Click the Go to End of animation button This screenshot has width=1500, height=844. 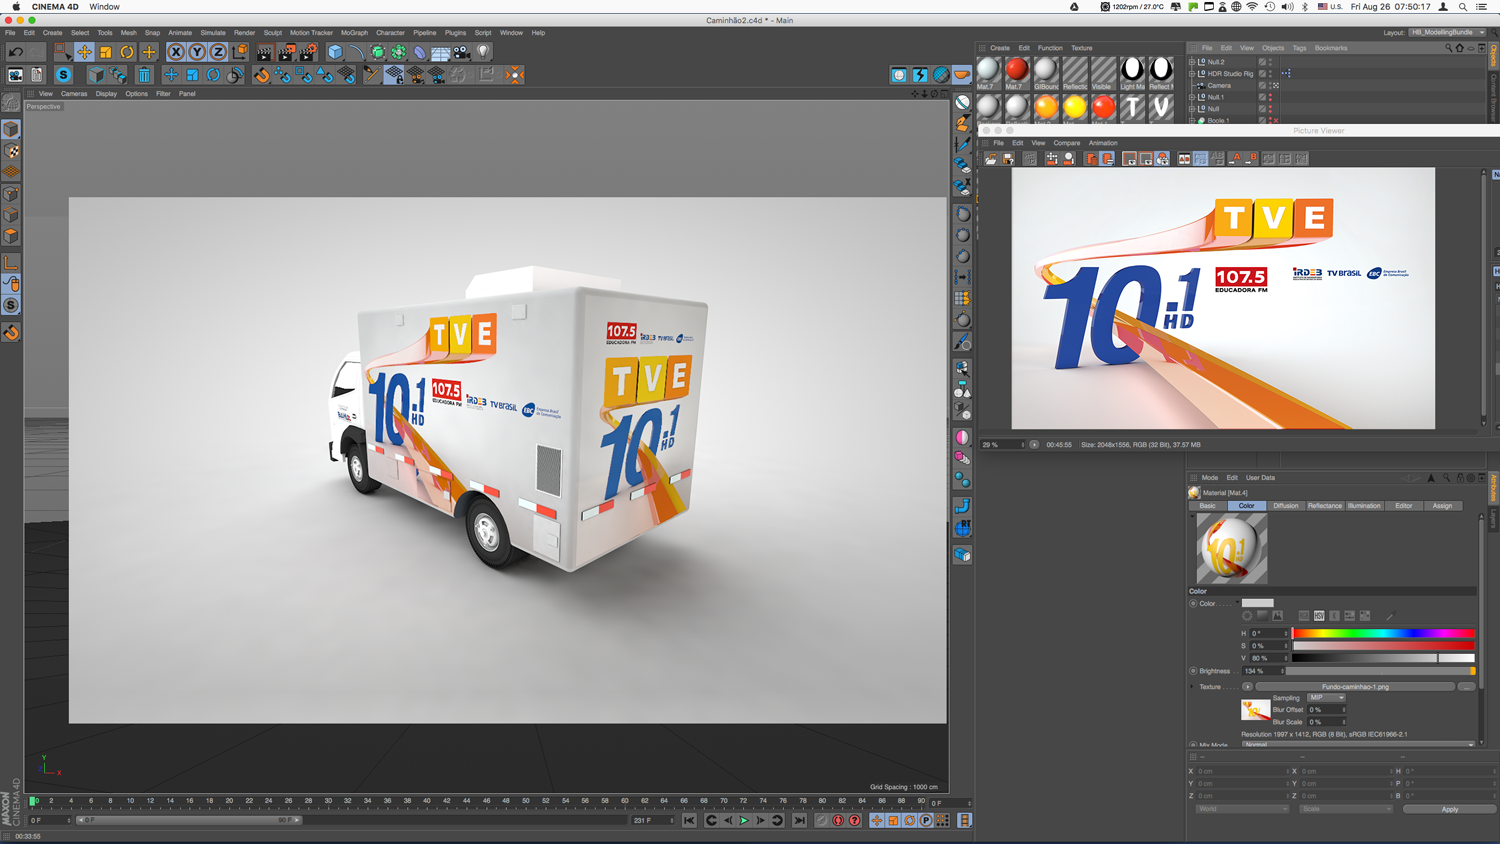coord(799,821)
